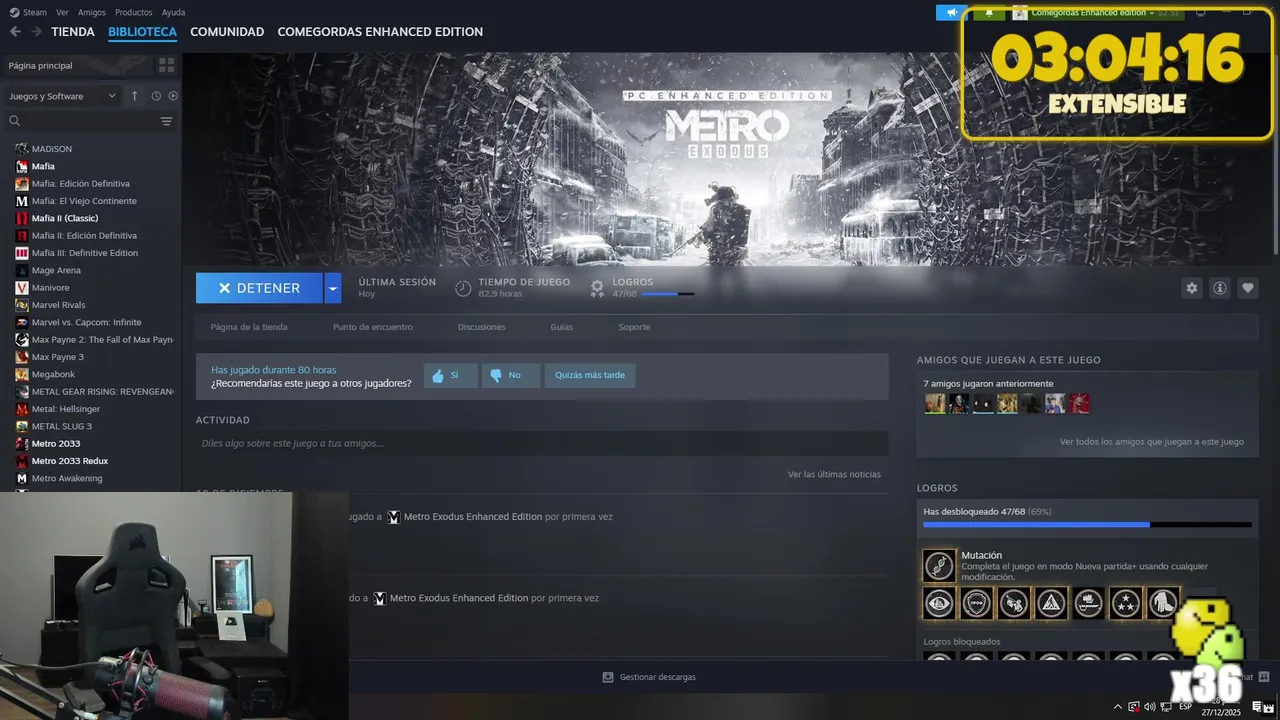
Task: Toggle the ready-to-play filter icon
Action: 173,96
